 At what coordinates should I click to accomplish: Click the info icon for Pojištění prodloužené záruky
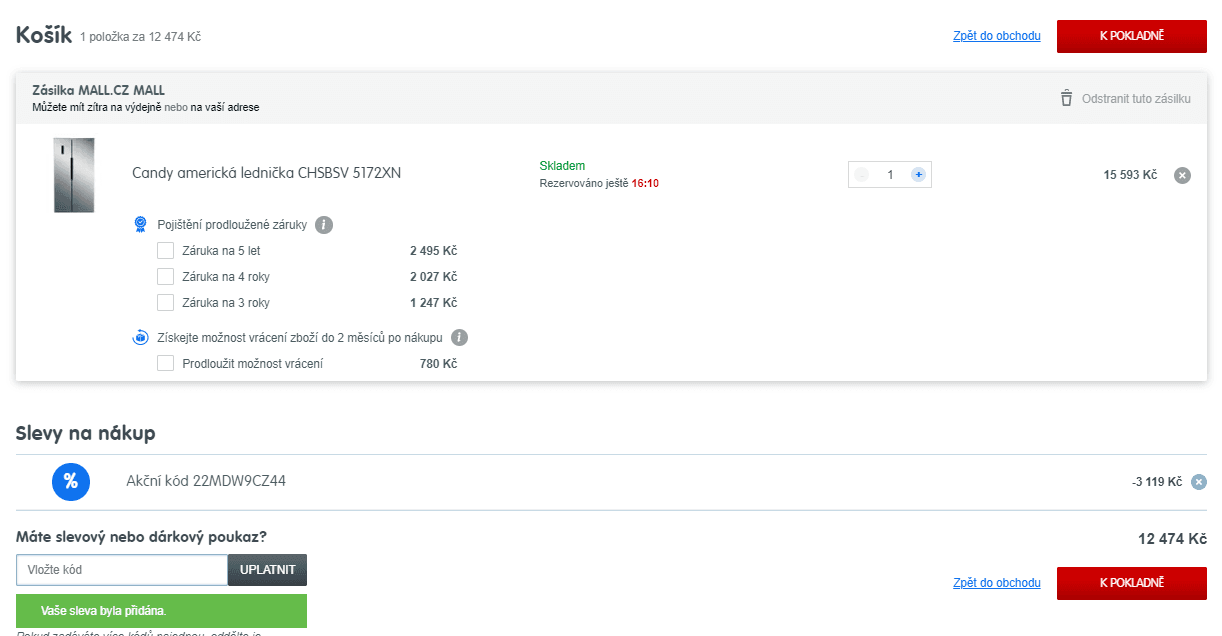click(324, 225)
